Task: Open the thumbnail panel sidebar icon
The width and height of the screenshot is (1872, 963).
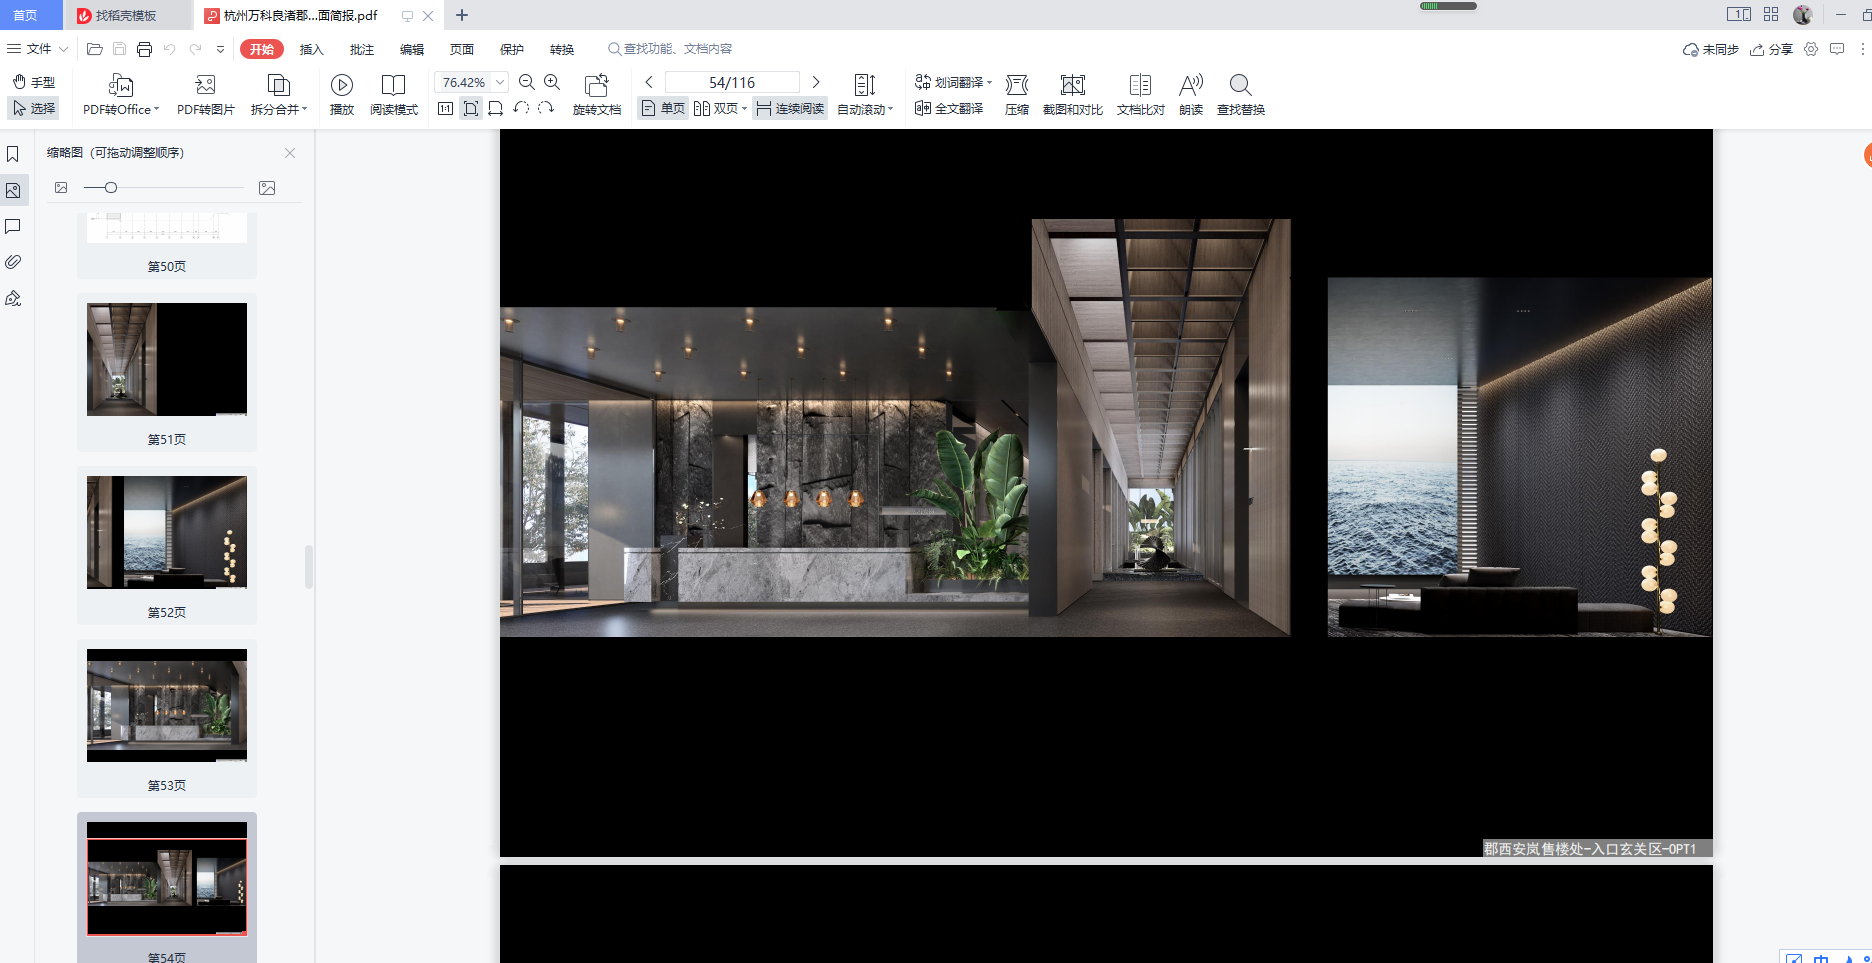Action: click(x=13, y=190)
